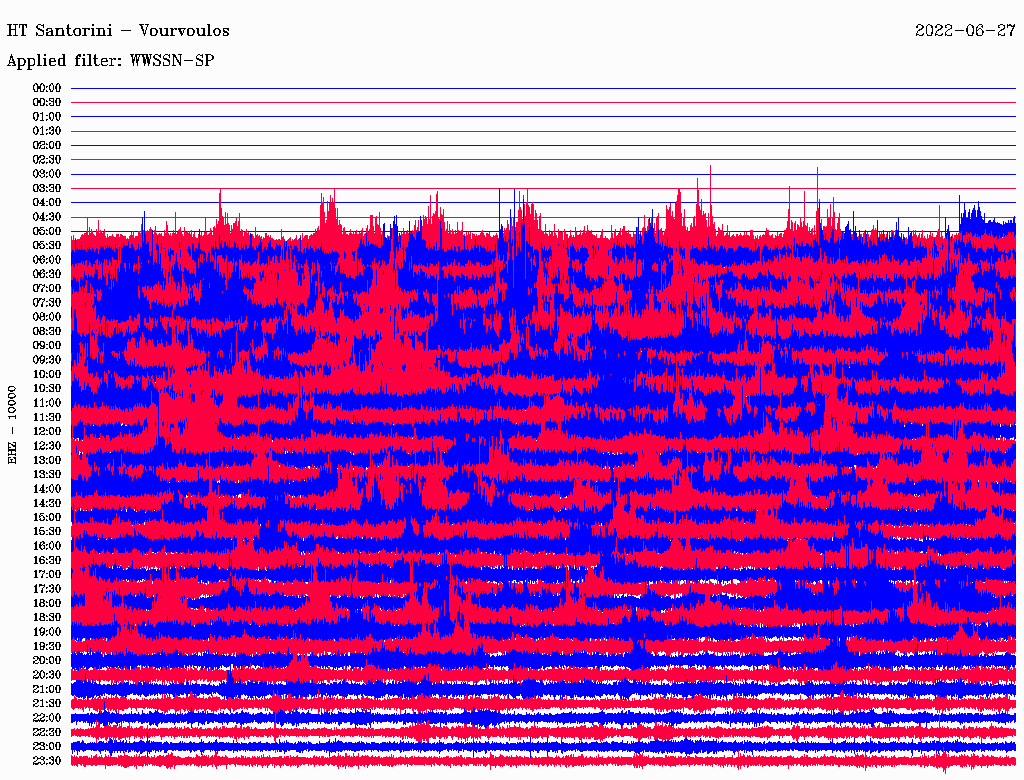
Task: Pick the 05:00 row label
Action: (47, 231)
